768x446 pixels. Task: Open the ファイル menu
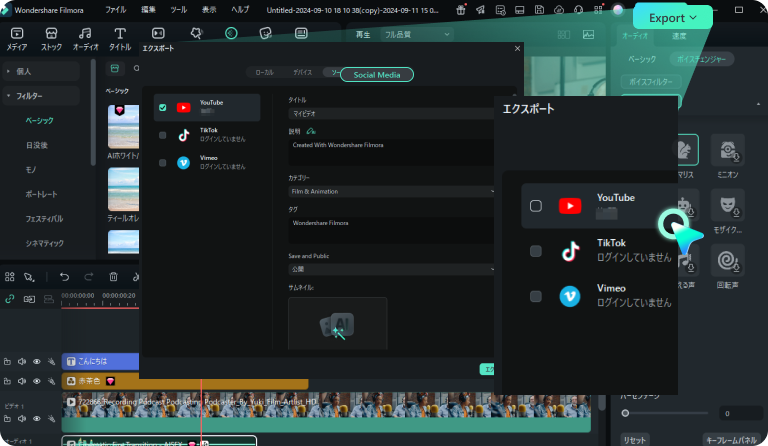point(116,10)
